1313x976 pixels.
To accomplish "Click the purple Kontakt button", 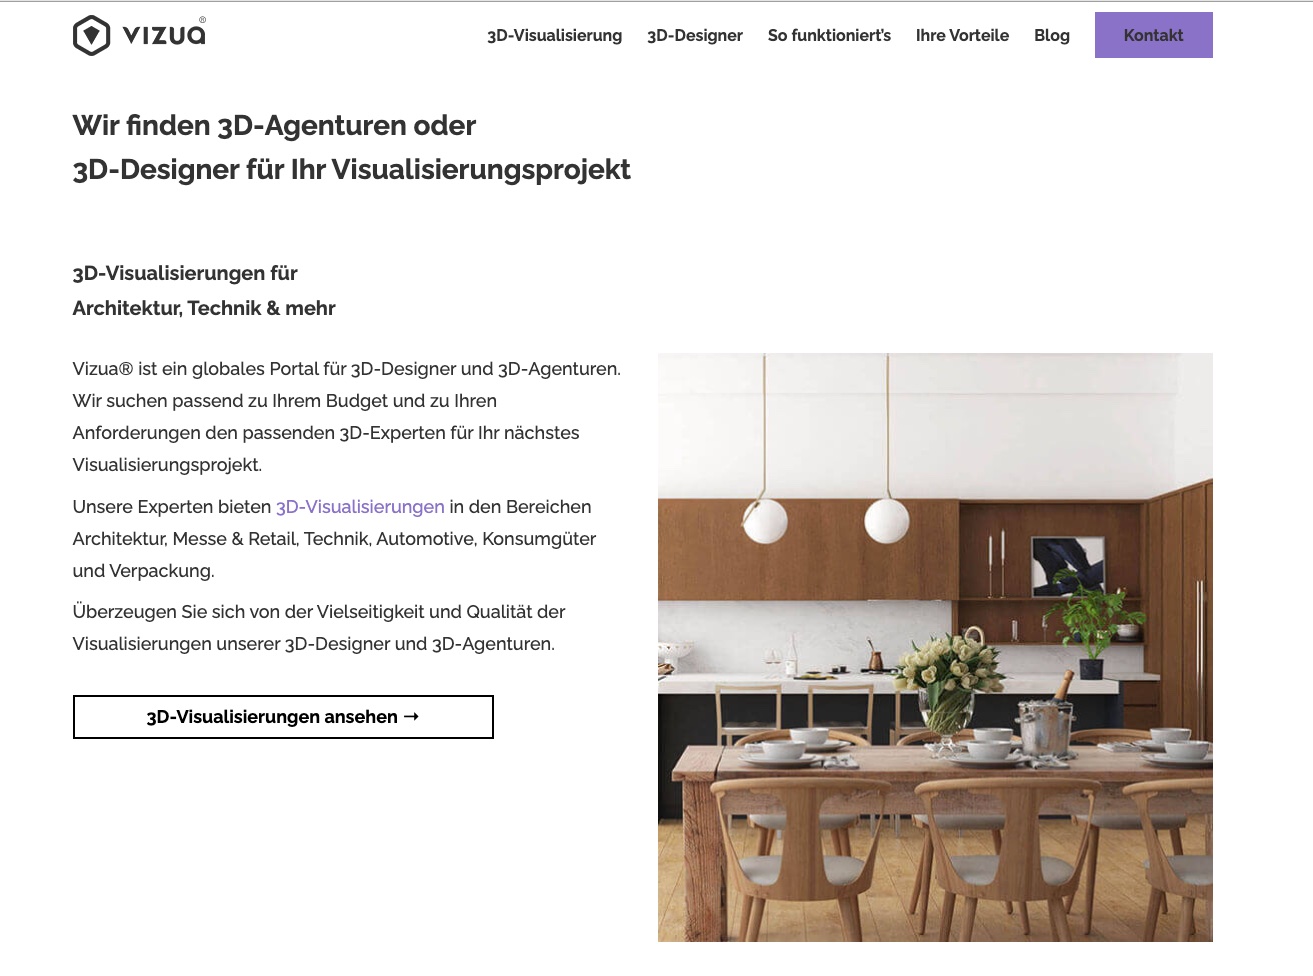I will (1154, 35).
